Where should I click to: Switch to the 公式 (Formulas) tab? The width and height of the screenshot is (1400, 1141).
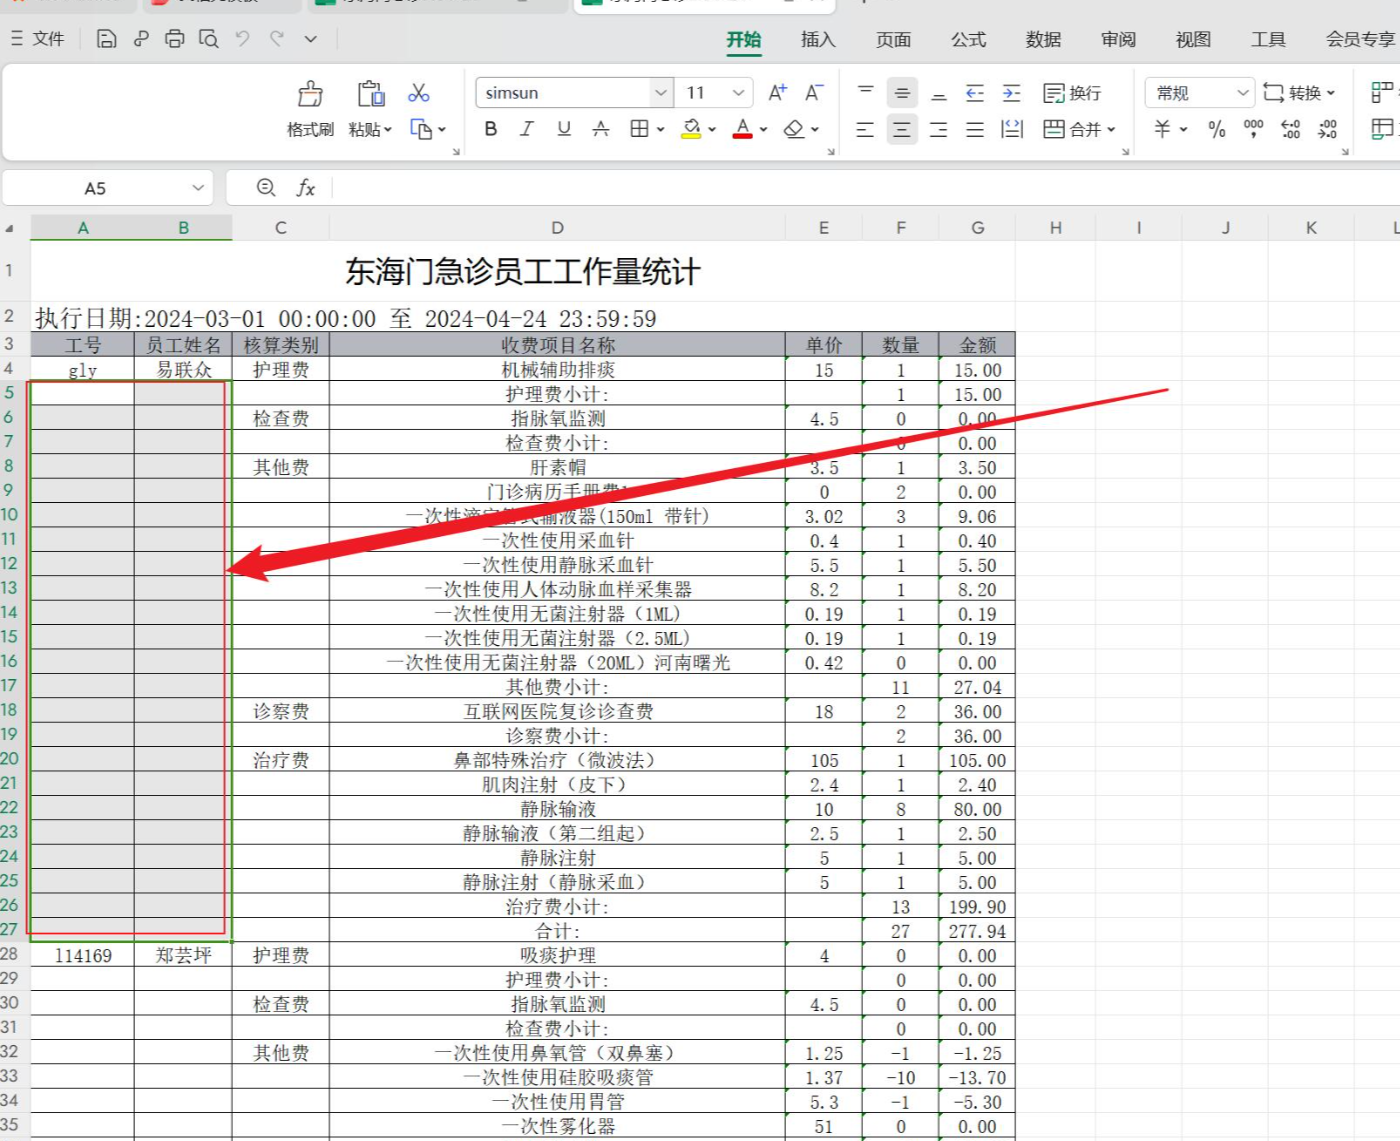tap(968, 39)
